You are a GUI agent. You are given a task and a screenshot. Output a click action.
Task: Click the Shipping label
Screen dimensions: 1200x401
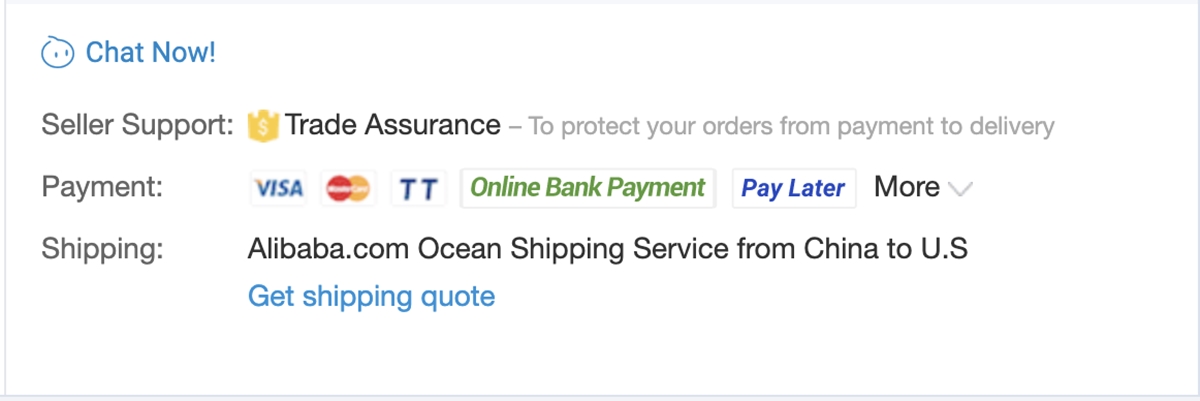[x=102, y=248]
